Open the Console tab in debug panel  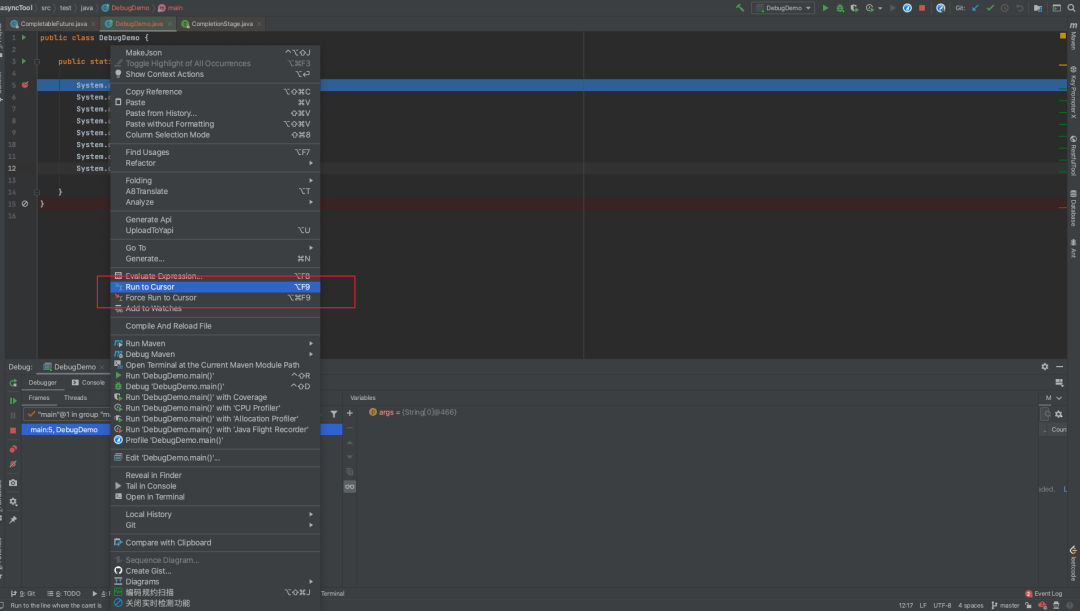coord(92,382)
